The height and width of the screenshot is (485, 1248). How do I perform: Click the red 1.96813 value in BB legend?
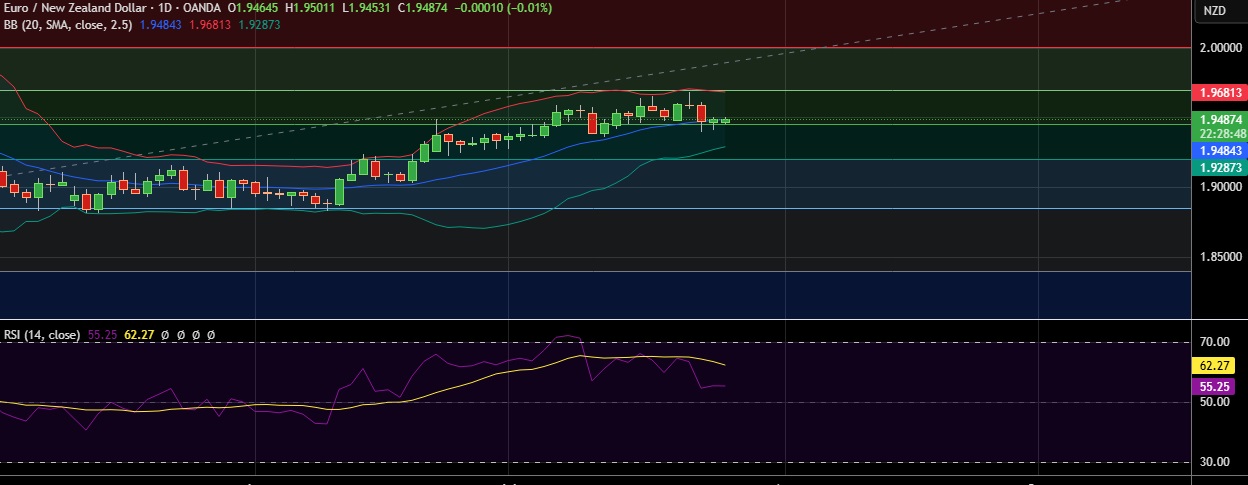point(210,24)
